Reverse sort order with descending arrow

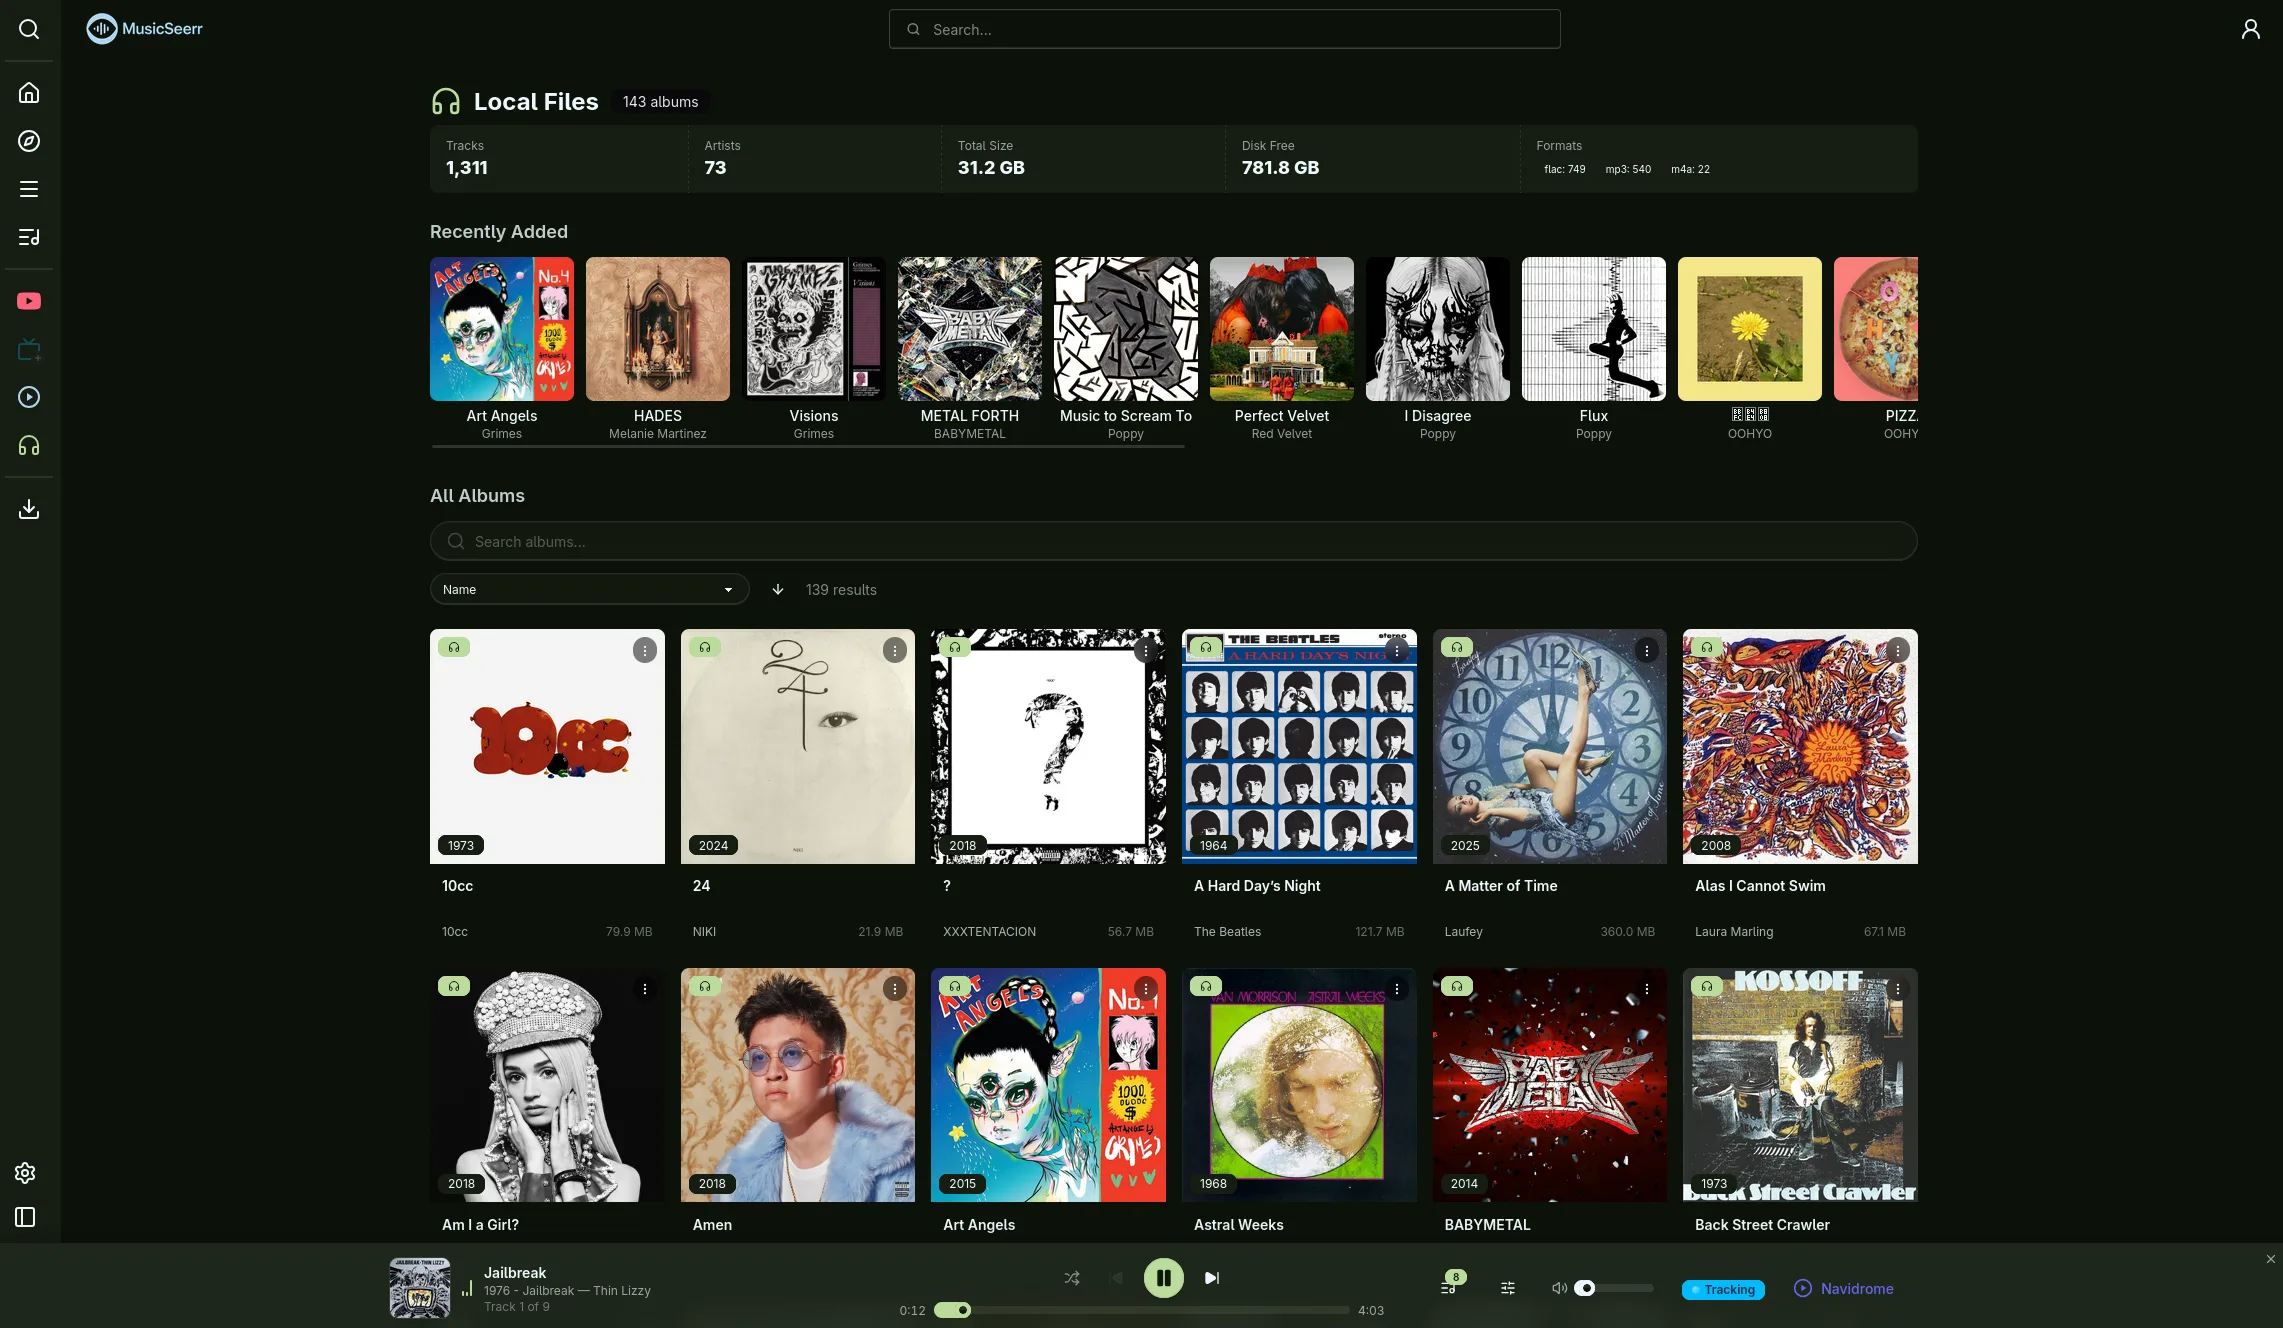click(x=778, y=589)
